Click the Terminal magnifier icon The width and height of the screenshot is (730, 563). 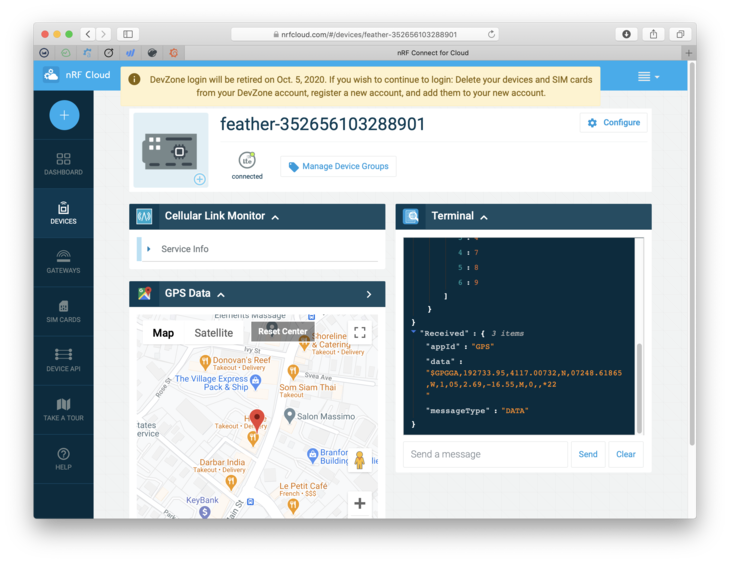[411, 217]
